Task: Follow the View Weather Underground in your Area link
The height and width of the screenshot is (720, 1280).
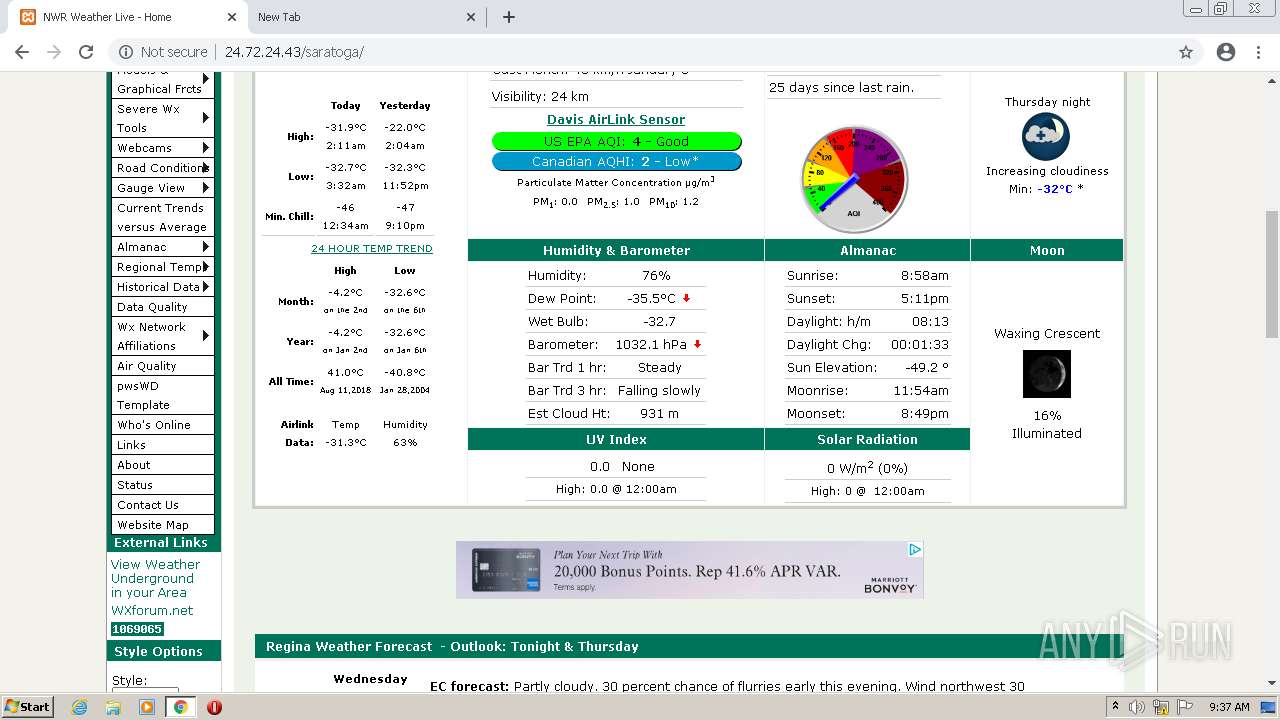Action: [x=155, y=578]
